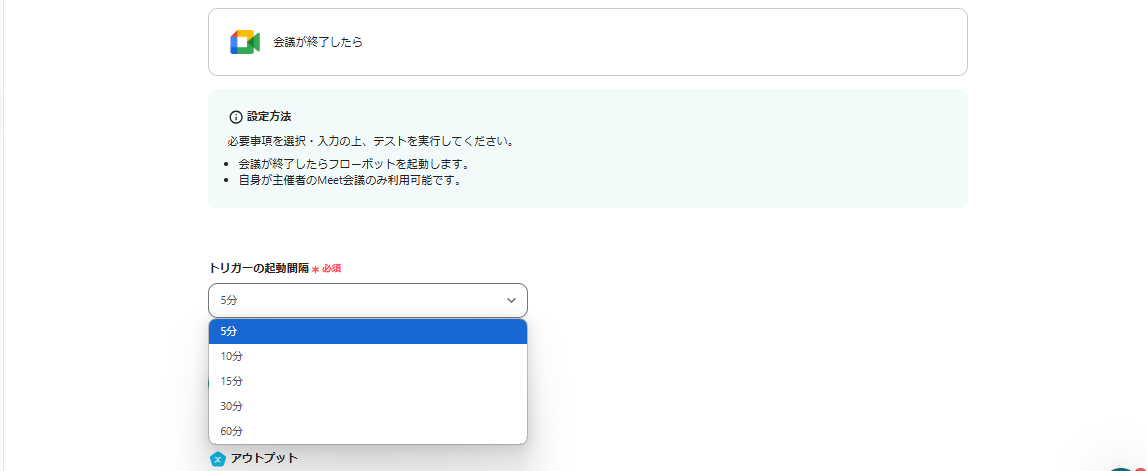
Task: Click the アウトプット heading text
Action: (264, 459)
